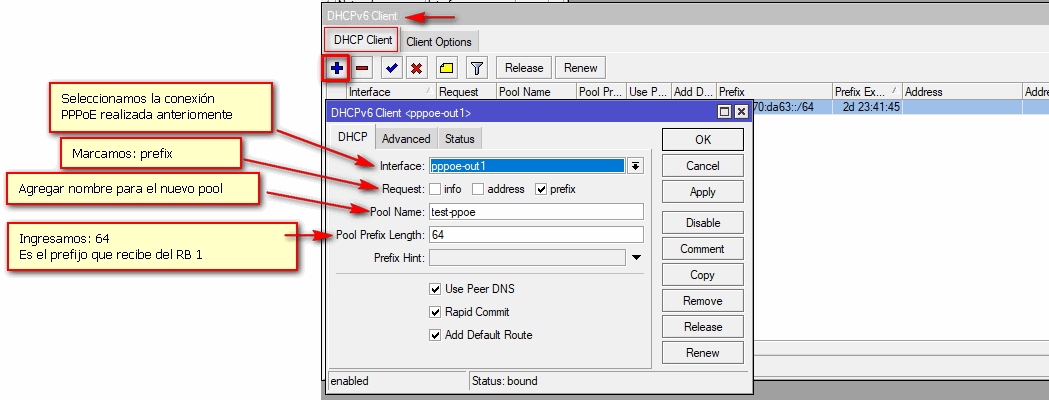Toggle the Use Peer DNS checkbox

[x=435, y=289]
